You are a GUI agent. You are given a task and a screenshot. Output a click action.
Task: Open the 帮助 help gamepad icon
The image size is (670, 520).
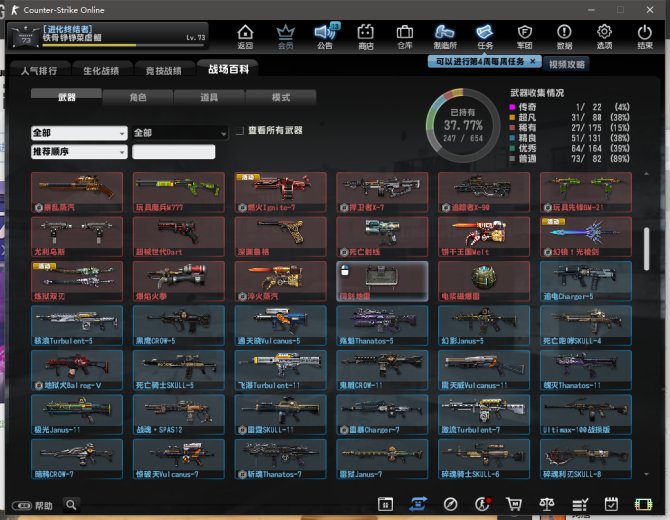coord(32,505)
